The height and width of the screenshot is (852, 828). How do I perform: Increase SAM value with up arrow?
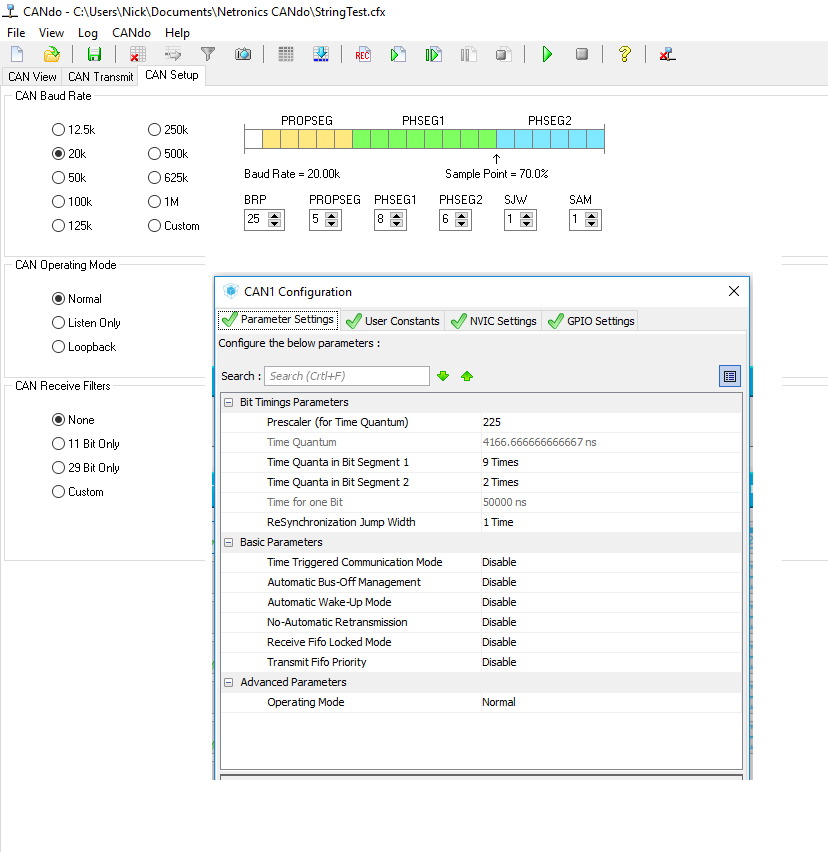592,216
